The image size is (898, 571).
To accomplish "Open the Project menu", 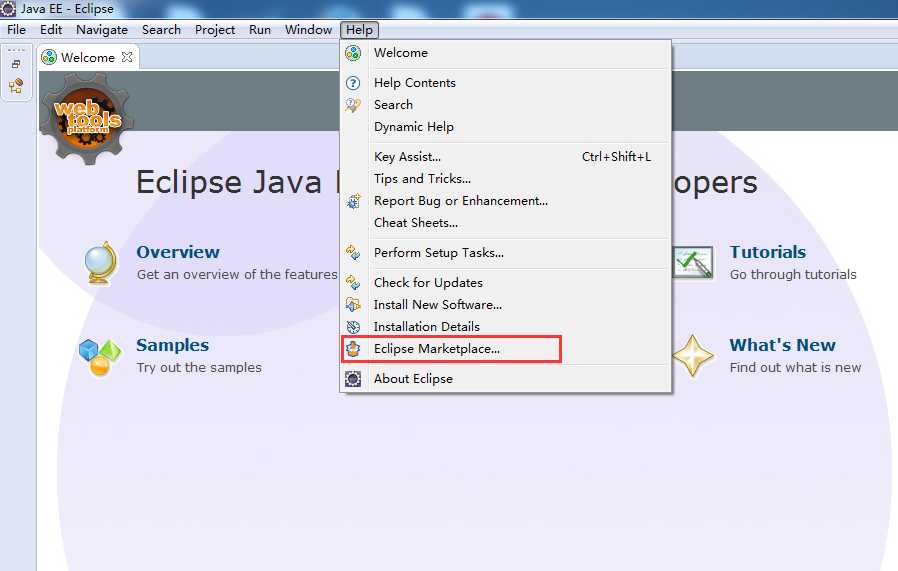I will click(215, 30).
